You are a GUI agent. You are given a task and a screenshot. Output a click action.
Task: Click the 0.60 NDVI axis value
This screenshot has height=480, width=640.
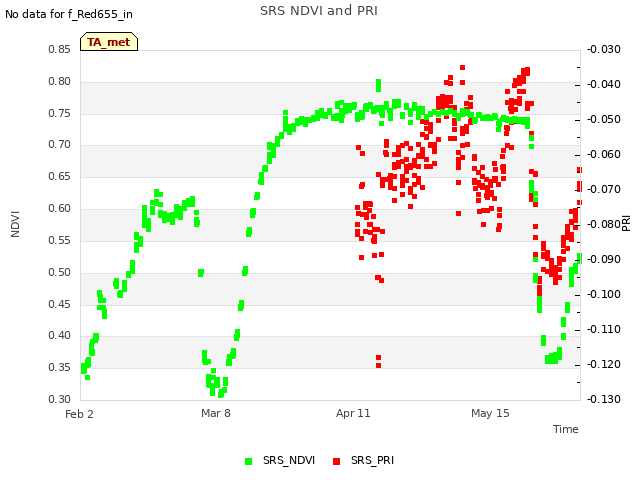click(60, 208)
